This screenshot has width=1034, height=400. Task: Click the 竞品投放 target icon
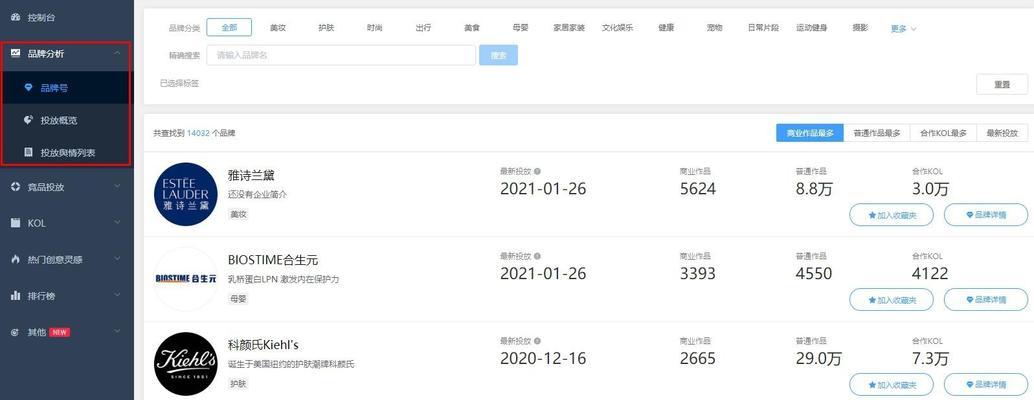tap(16, 186)
